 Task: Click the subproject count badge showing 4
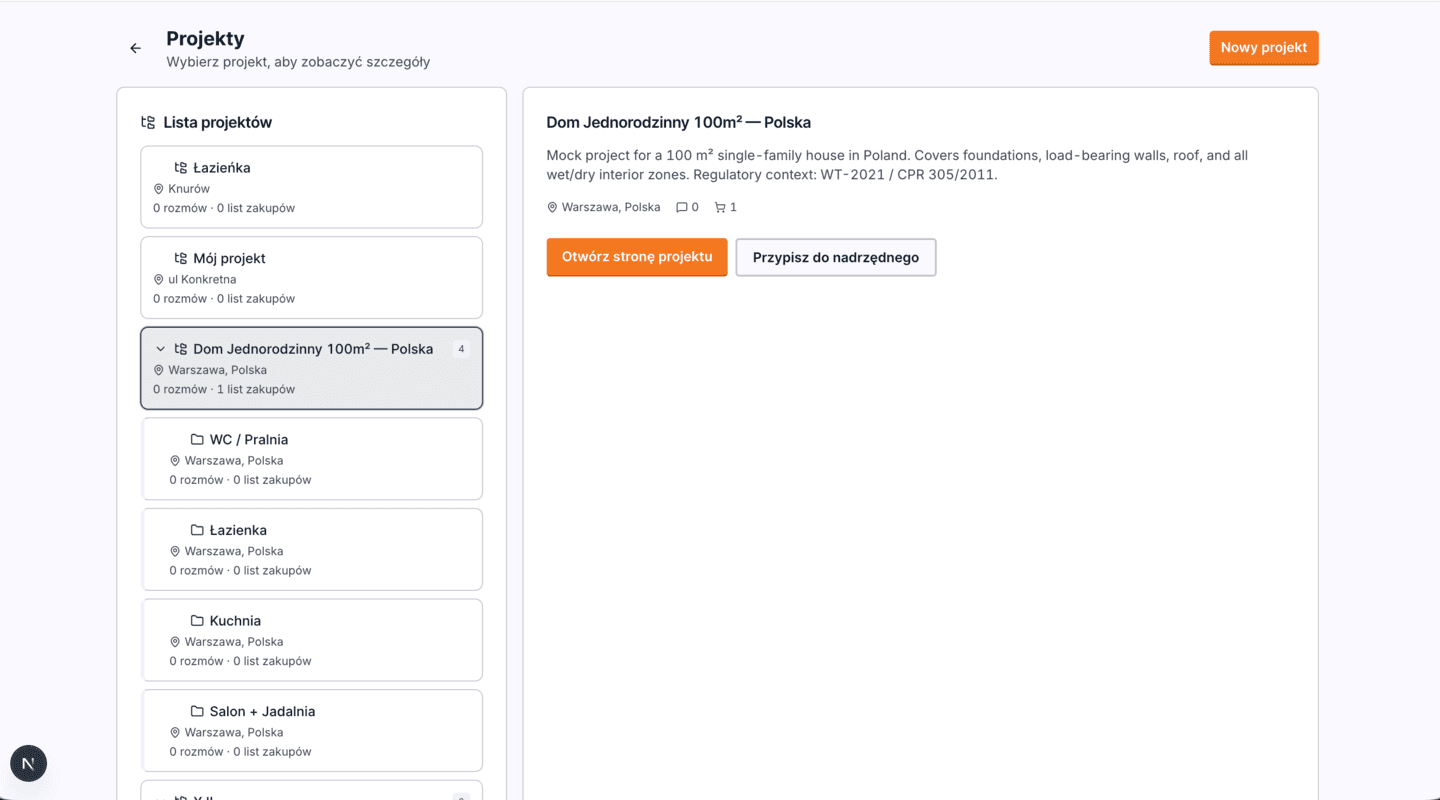click(461, 349)
